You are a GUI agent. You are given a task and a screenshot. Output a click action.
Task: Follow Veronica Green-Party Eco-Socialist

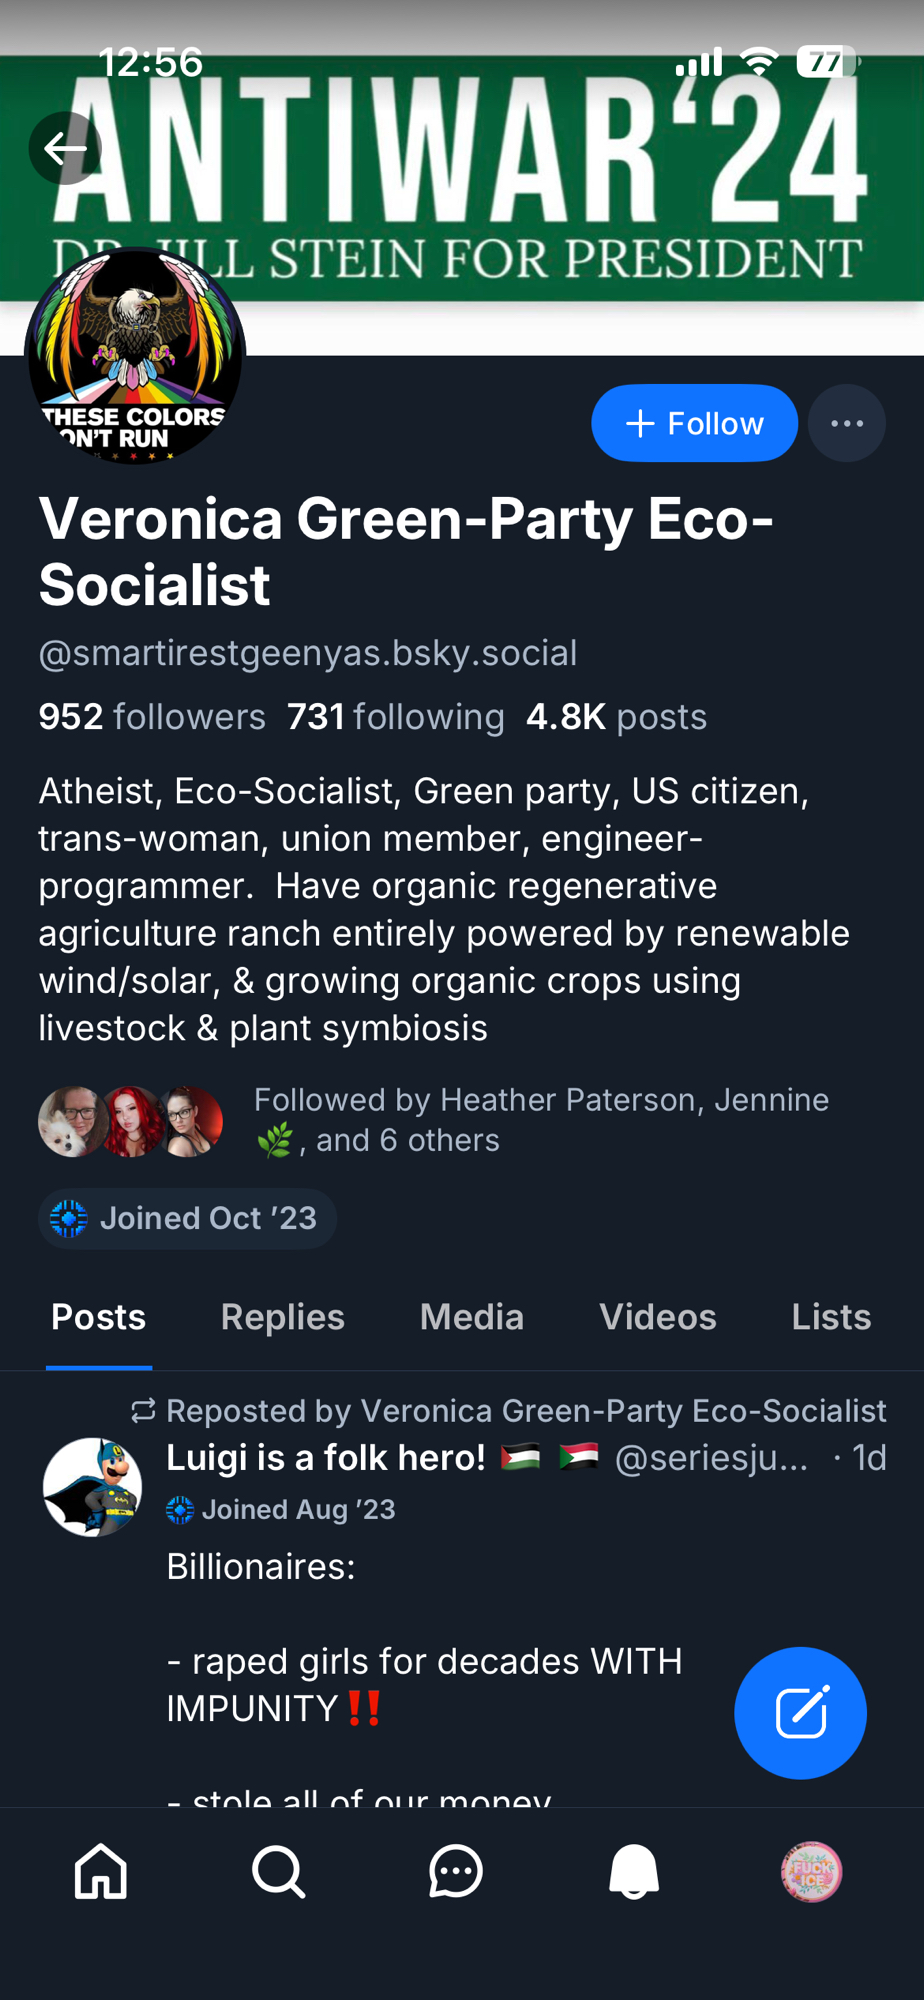[694, 423]
